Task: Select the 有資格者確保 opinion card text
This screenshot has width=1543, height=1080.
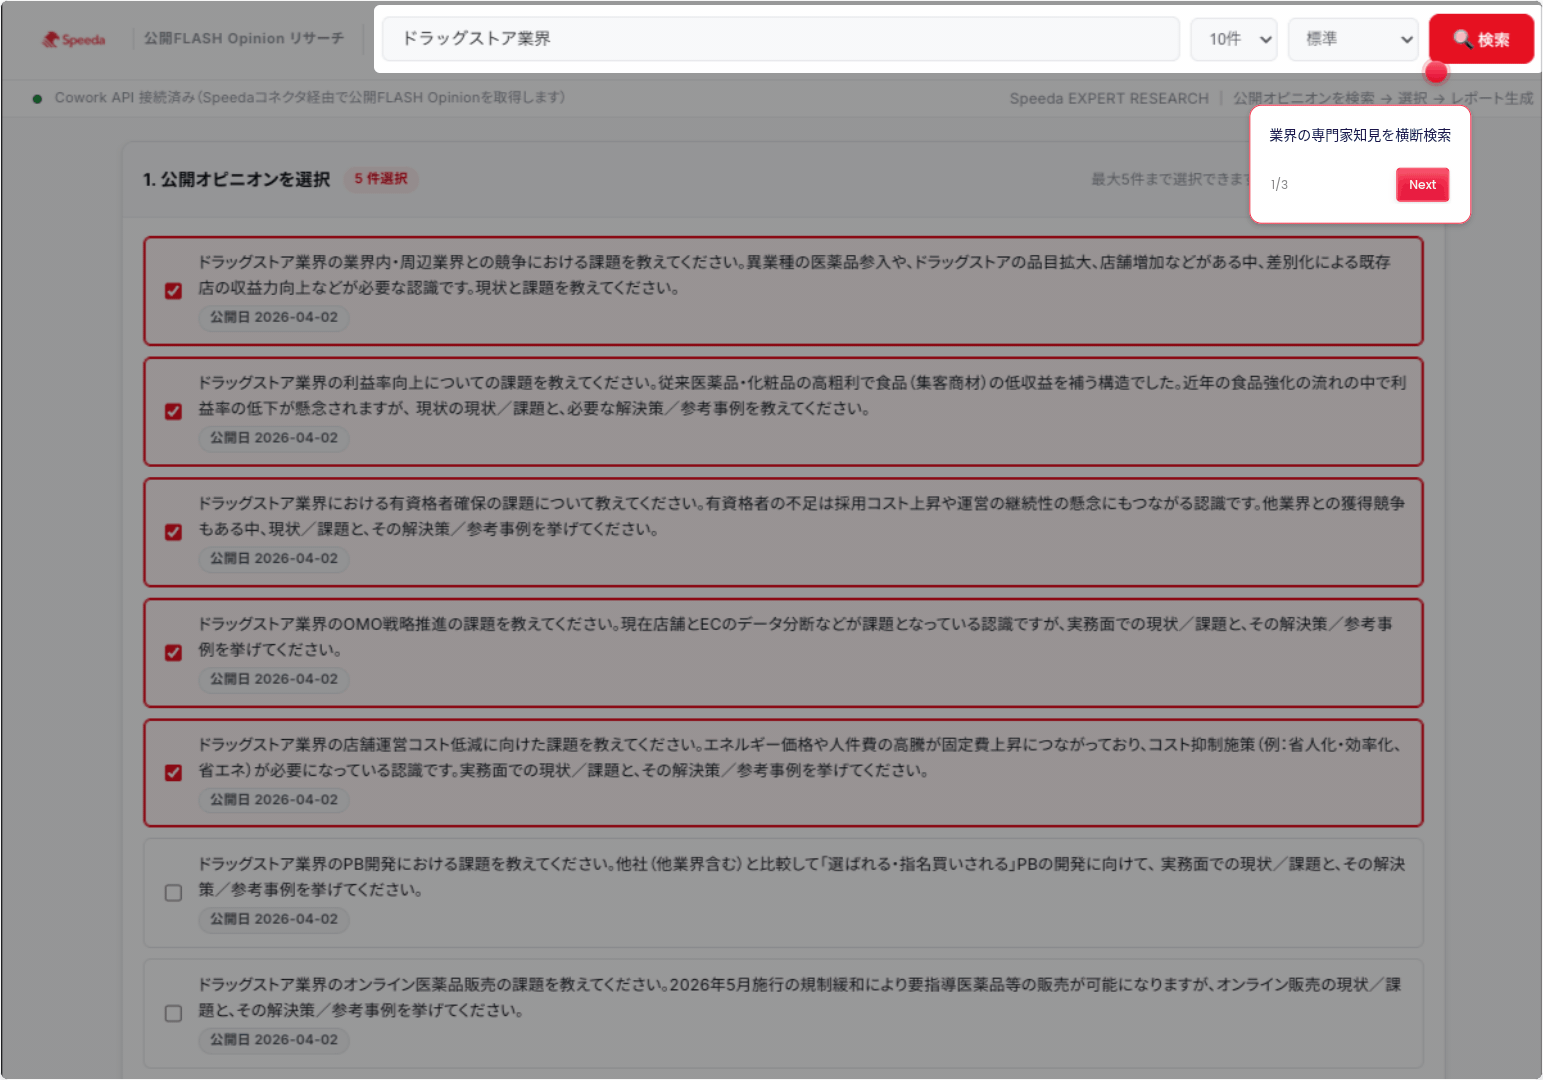Action: (801, 516)
